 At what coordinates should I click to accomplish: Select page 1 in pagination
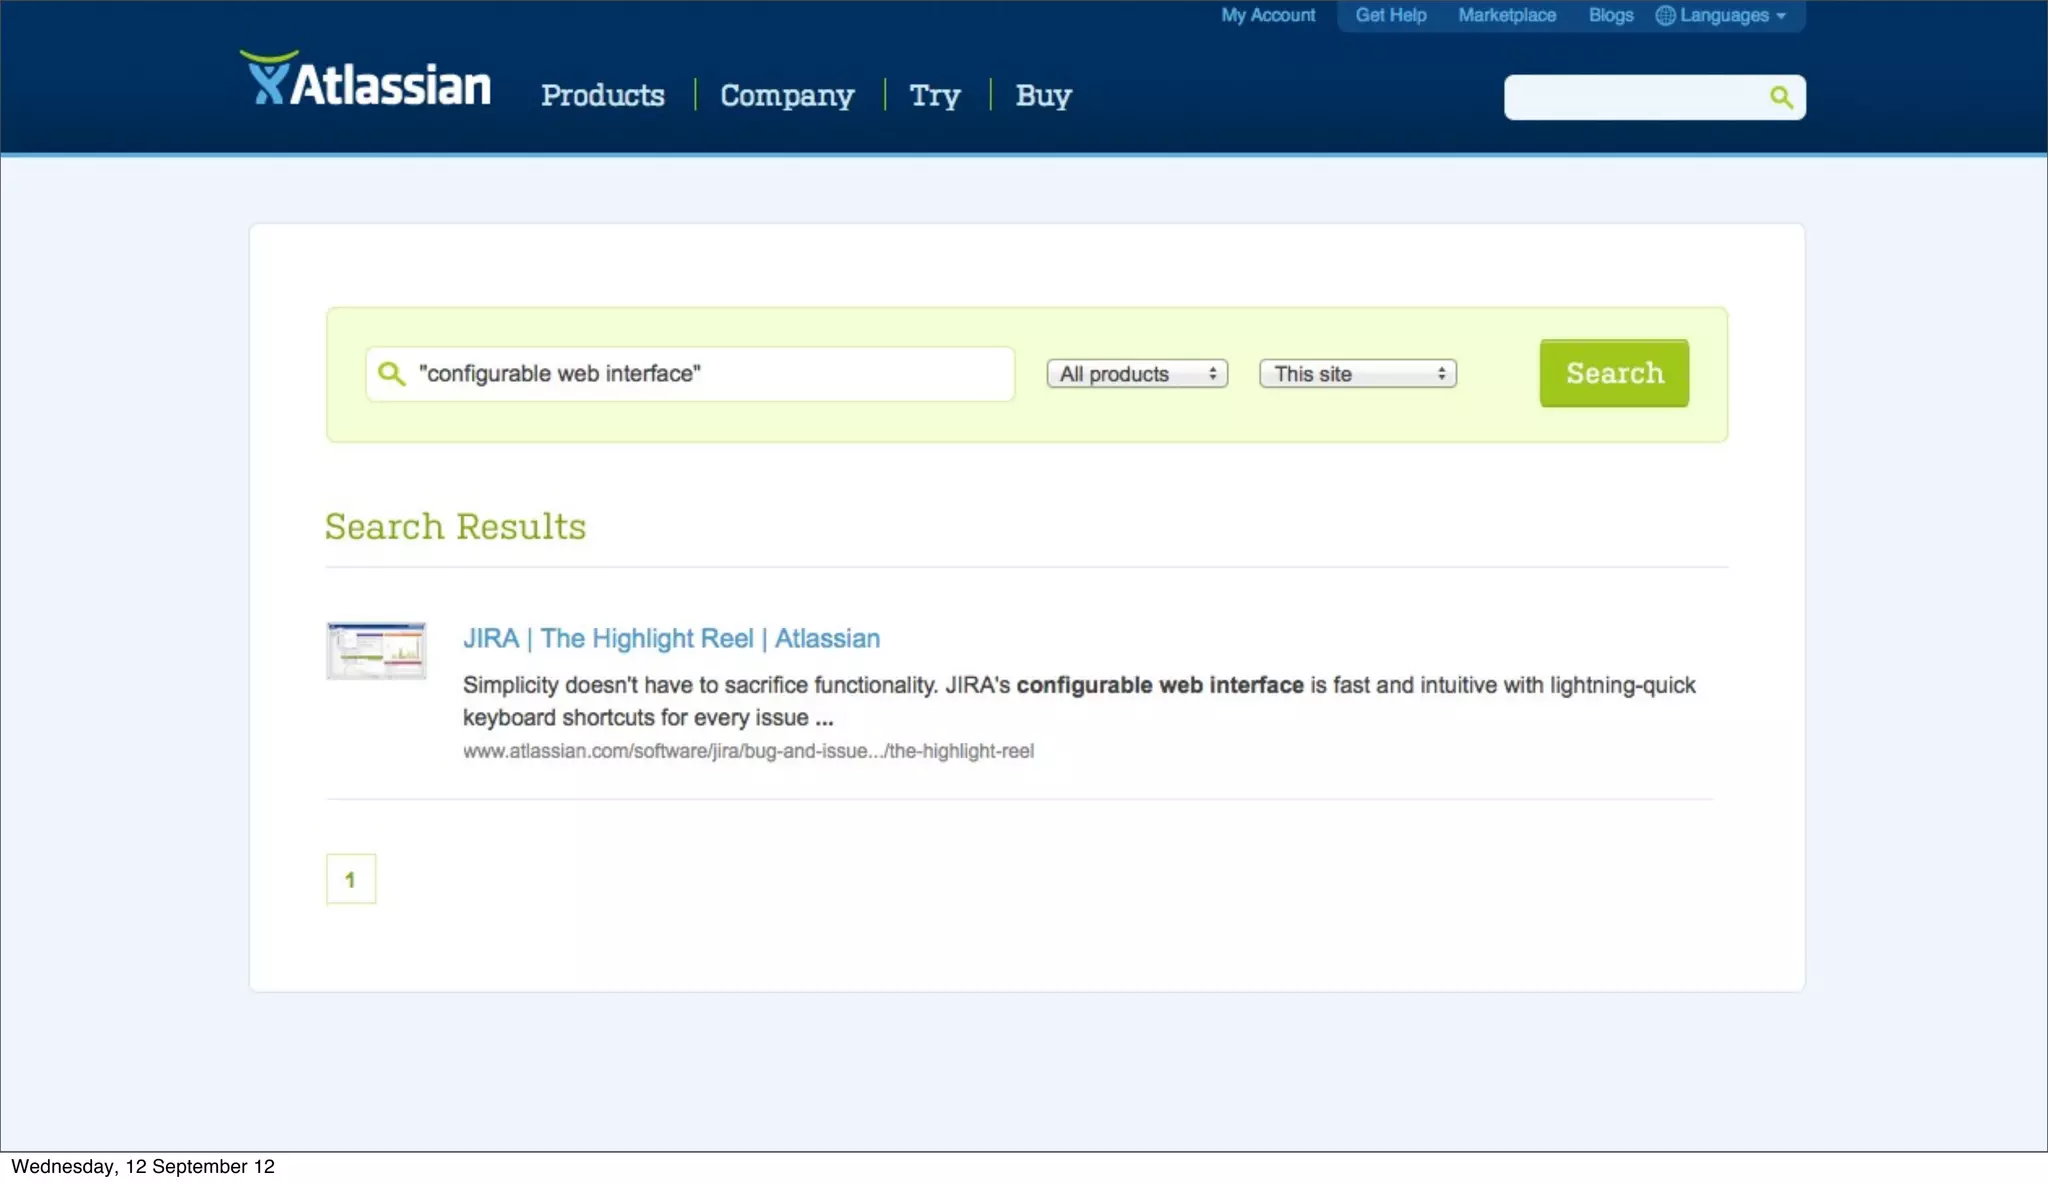pyautogui.click(x=351, y=879)
